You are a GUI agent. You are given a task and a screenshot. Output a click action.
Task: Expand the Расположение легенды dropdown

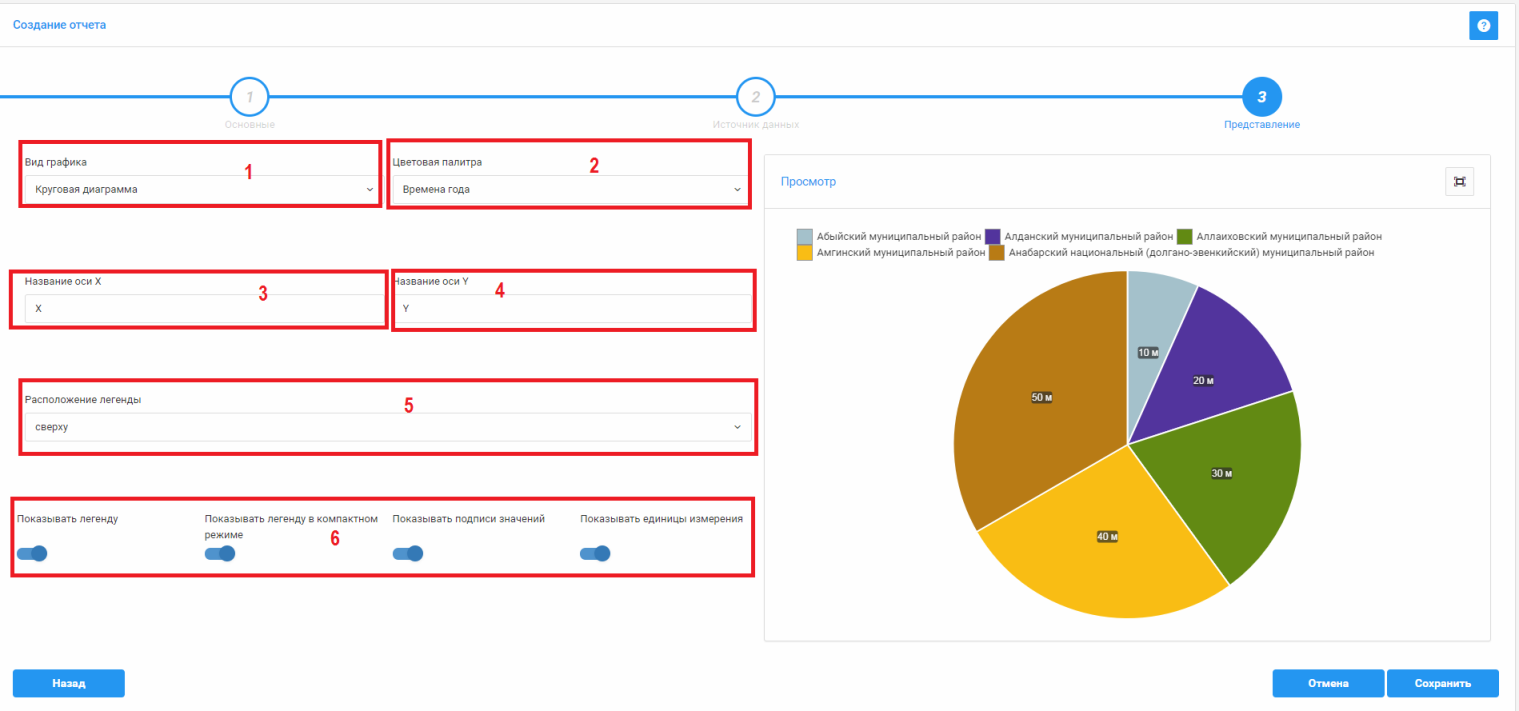387,427
